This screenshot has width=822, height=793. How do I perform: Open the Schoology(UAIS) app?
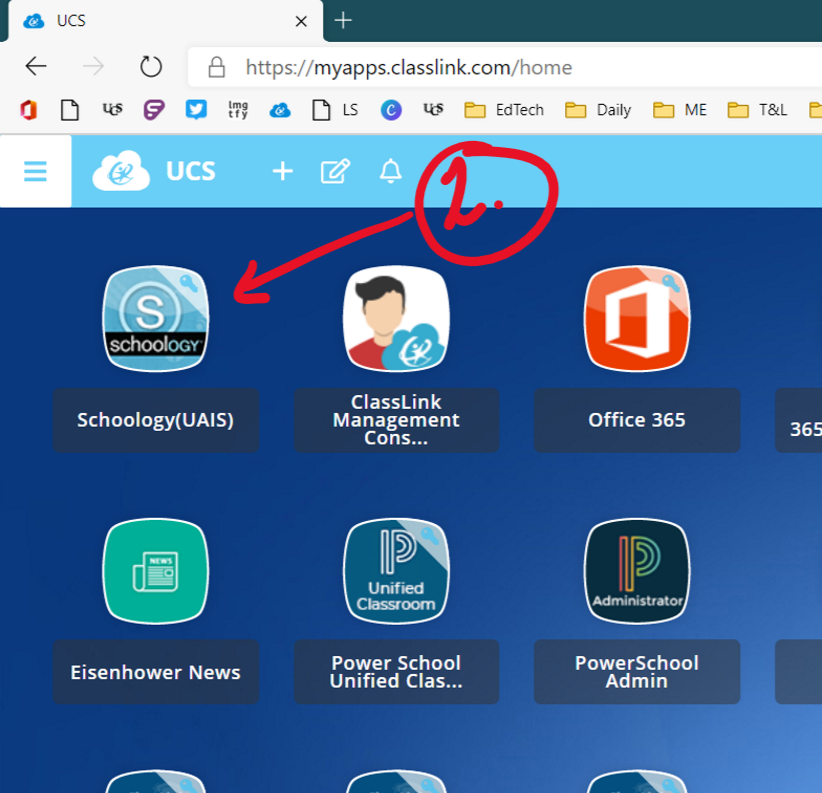[156, 318]
